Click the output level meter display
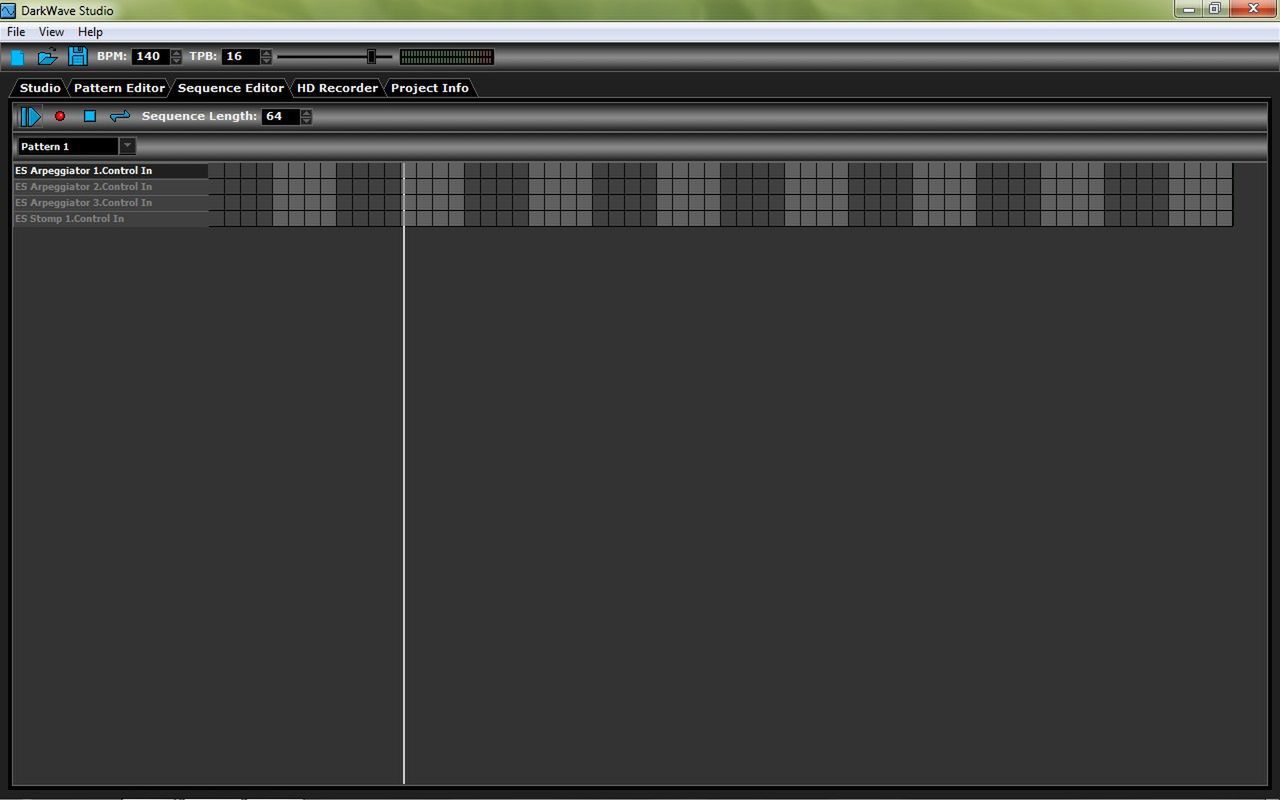The image size is (1280, 800). (x=447, y=57)
